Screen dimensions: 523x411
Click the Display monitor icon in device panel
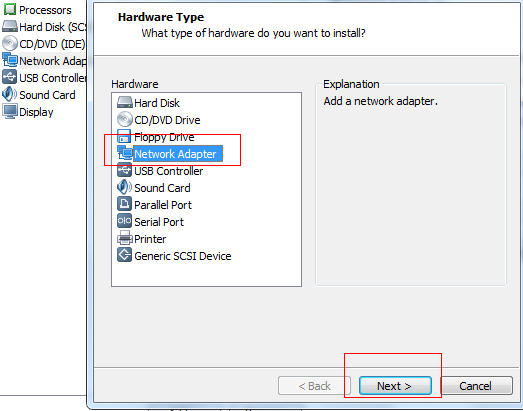(x=10, y=111)
